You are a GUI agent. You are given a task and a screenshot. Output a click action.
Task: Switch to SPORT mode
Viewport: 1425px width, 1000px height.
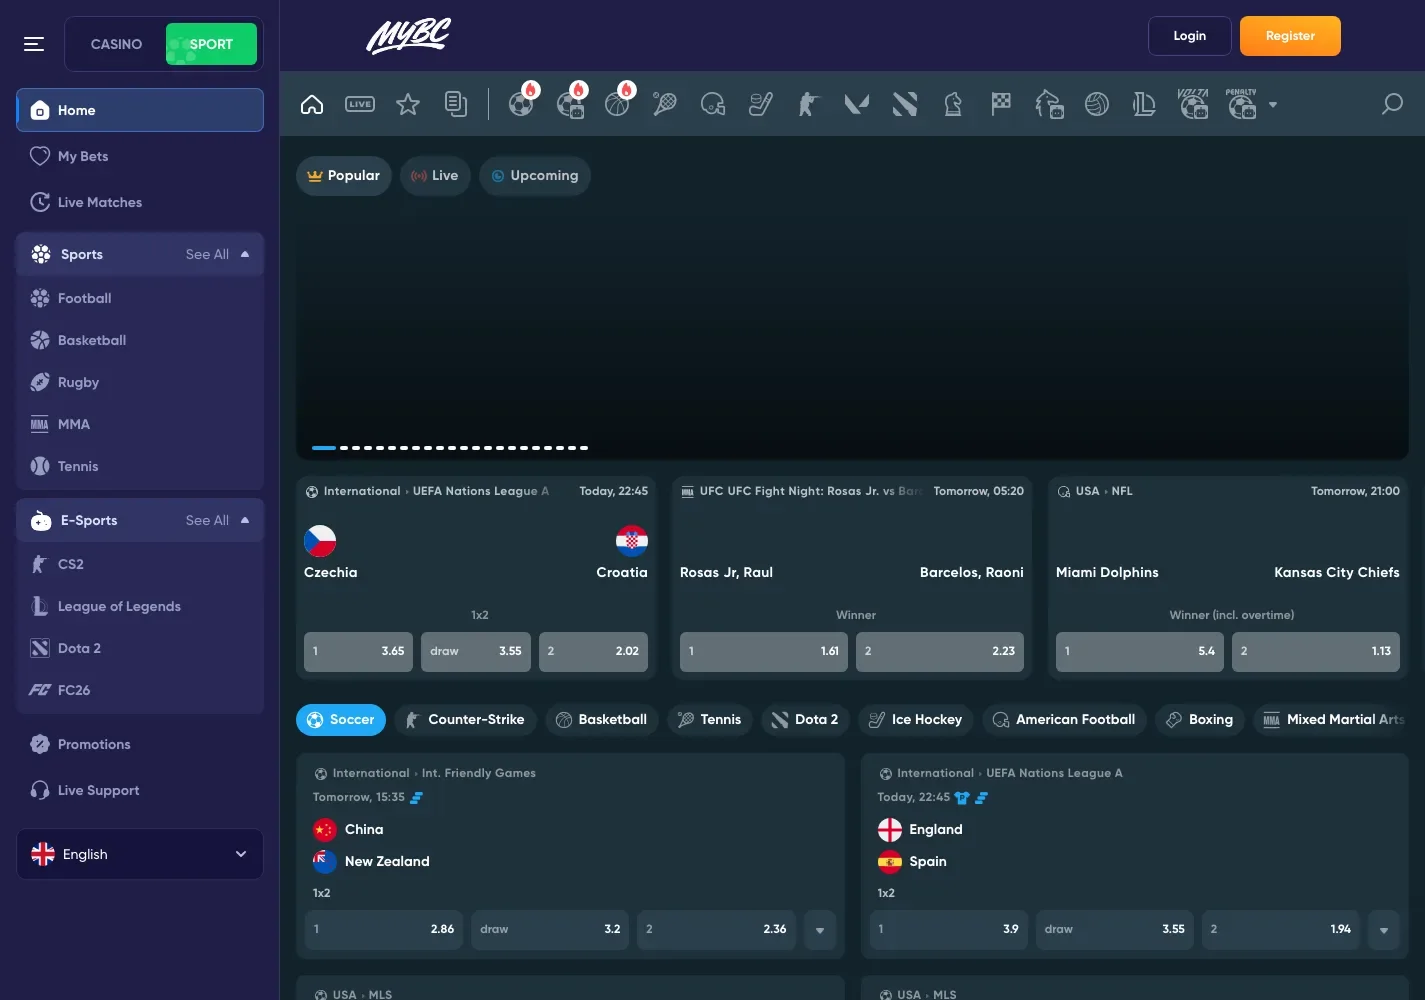211,44
